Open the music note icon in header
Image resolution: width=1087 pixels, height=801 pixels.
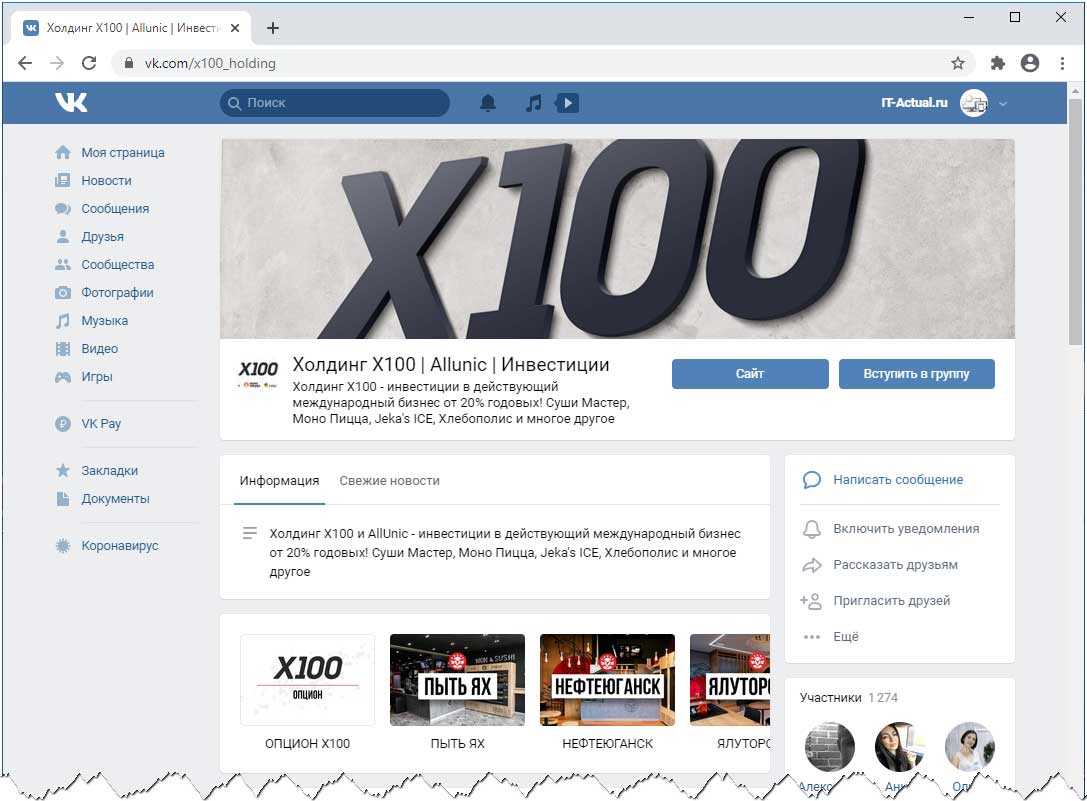tap(534, 103)
